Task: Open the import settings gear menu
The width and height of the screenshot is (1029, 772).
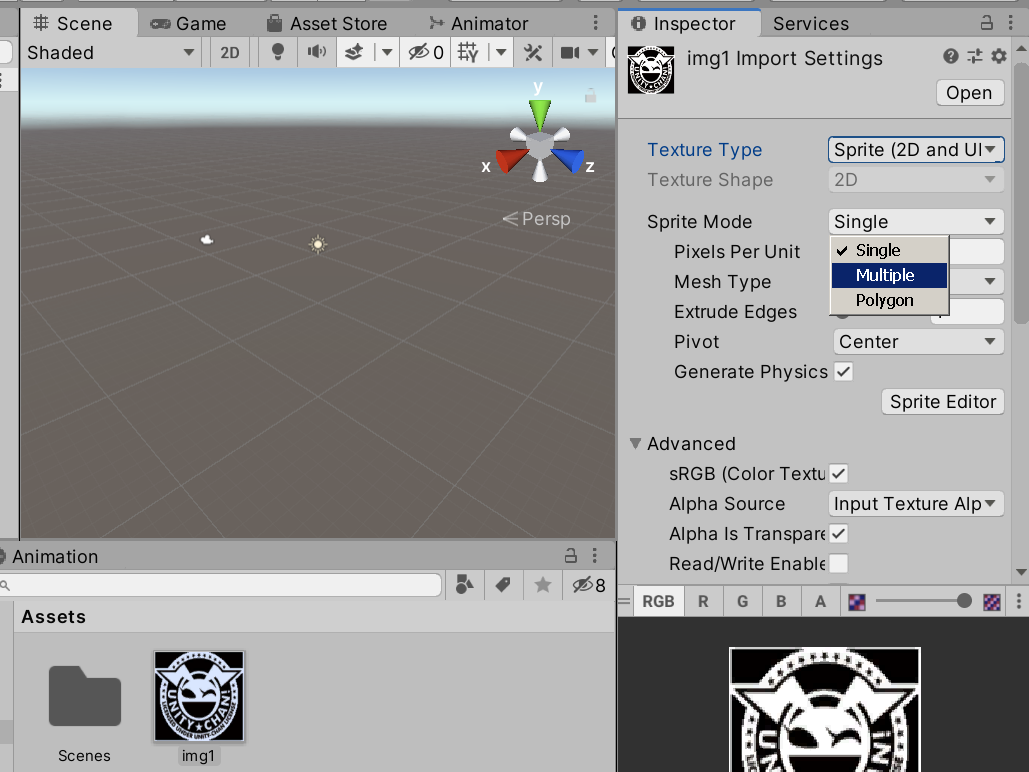Action: coord(999,56)
